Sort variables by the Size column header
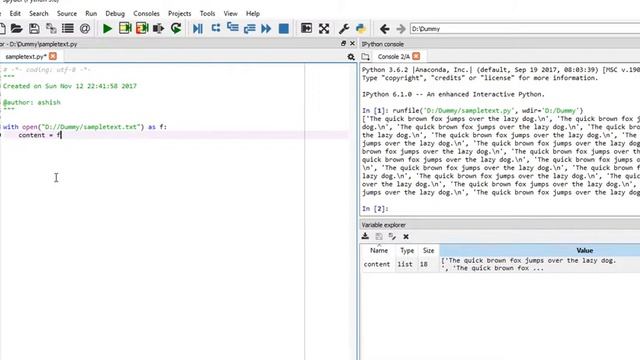Screen dimensions: 640x360 coord(429,250)
